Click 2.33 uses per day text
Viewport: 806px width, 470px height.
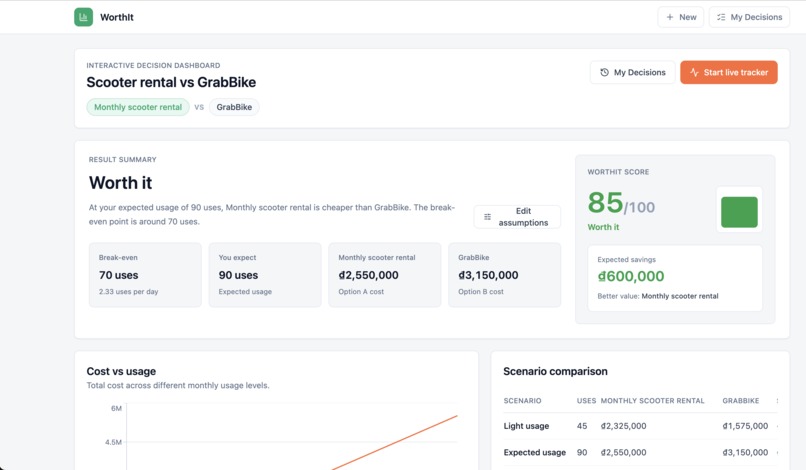click(x=129, y=292)
